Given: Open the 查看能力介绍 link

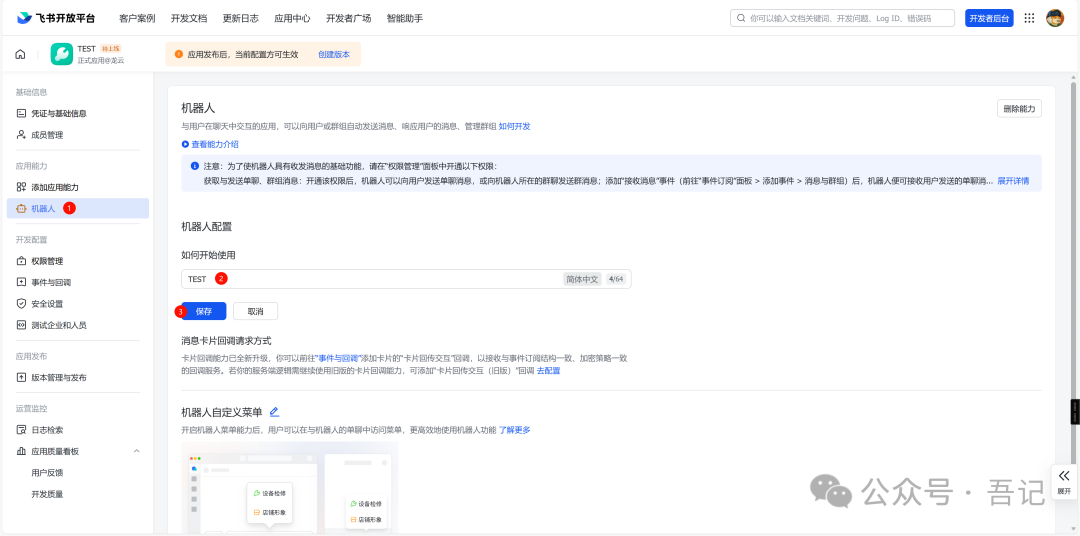Looking at the screenshot, I should point(215,144).
